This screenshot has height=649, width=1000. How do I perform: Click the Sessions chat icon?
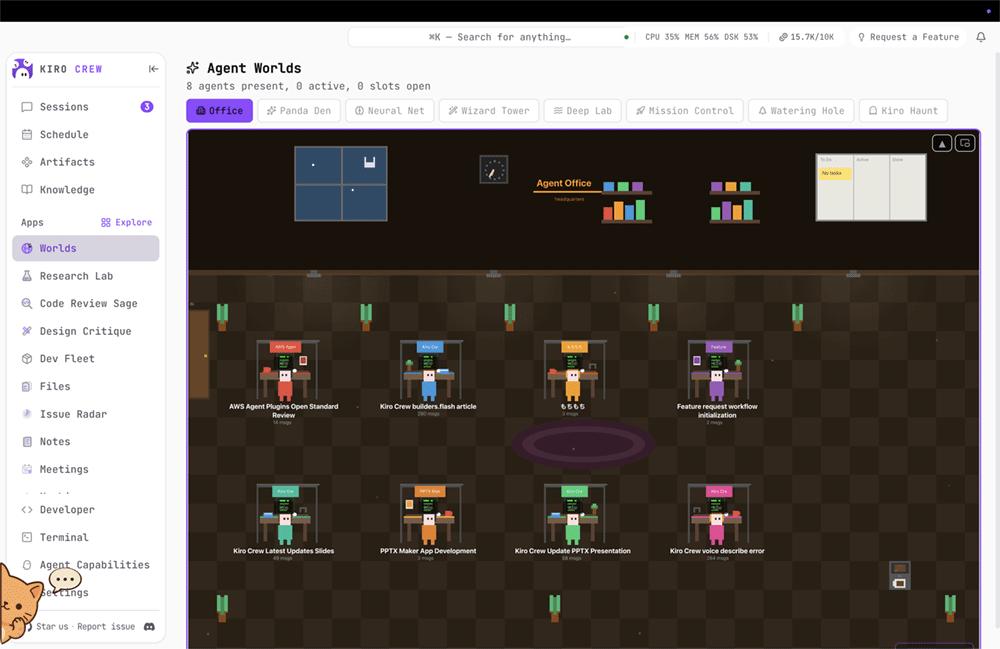(27, 107)
